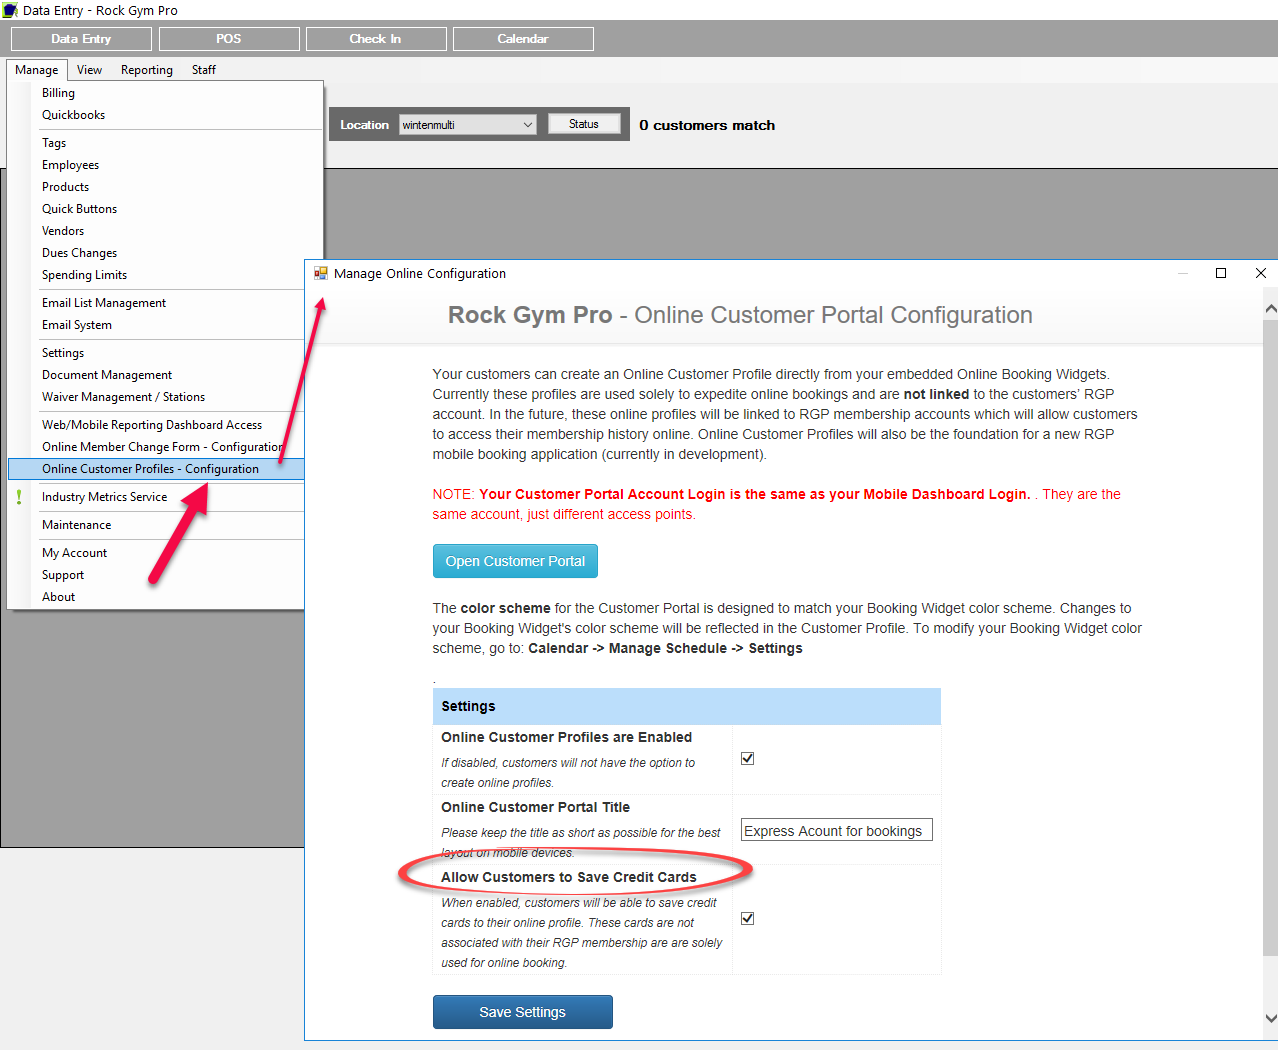Viewport: 1278px width, 1050px height.
Task: Close the Manage Online Configuration window
Action: [x=1261, y=273]
